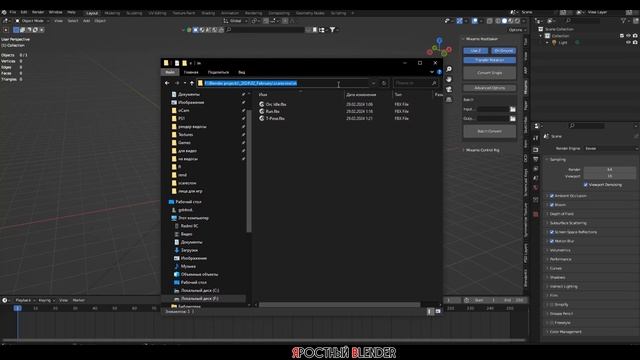This screenshot has width=640, height=360.
Task: Click the Explorer up-one-level arrow
Action: [192, 83]
